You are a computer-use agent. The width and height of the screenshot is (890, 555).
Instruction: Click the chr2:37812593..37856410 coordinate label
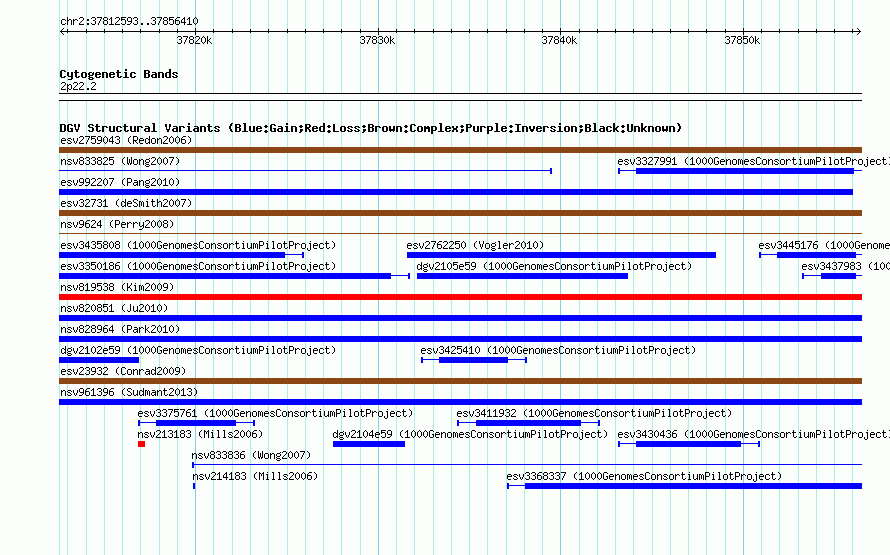tap(129, 22)
